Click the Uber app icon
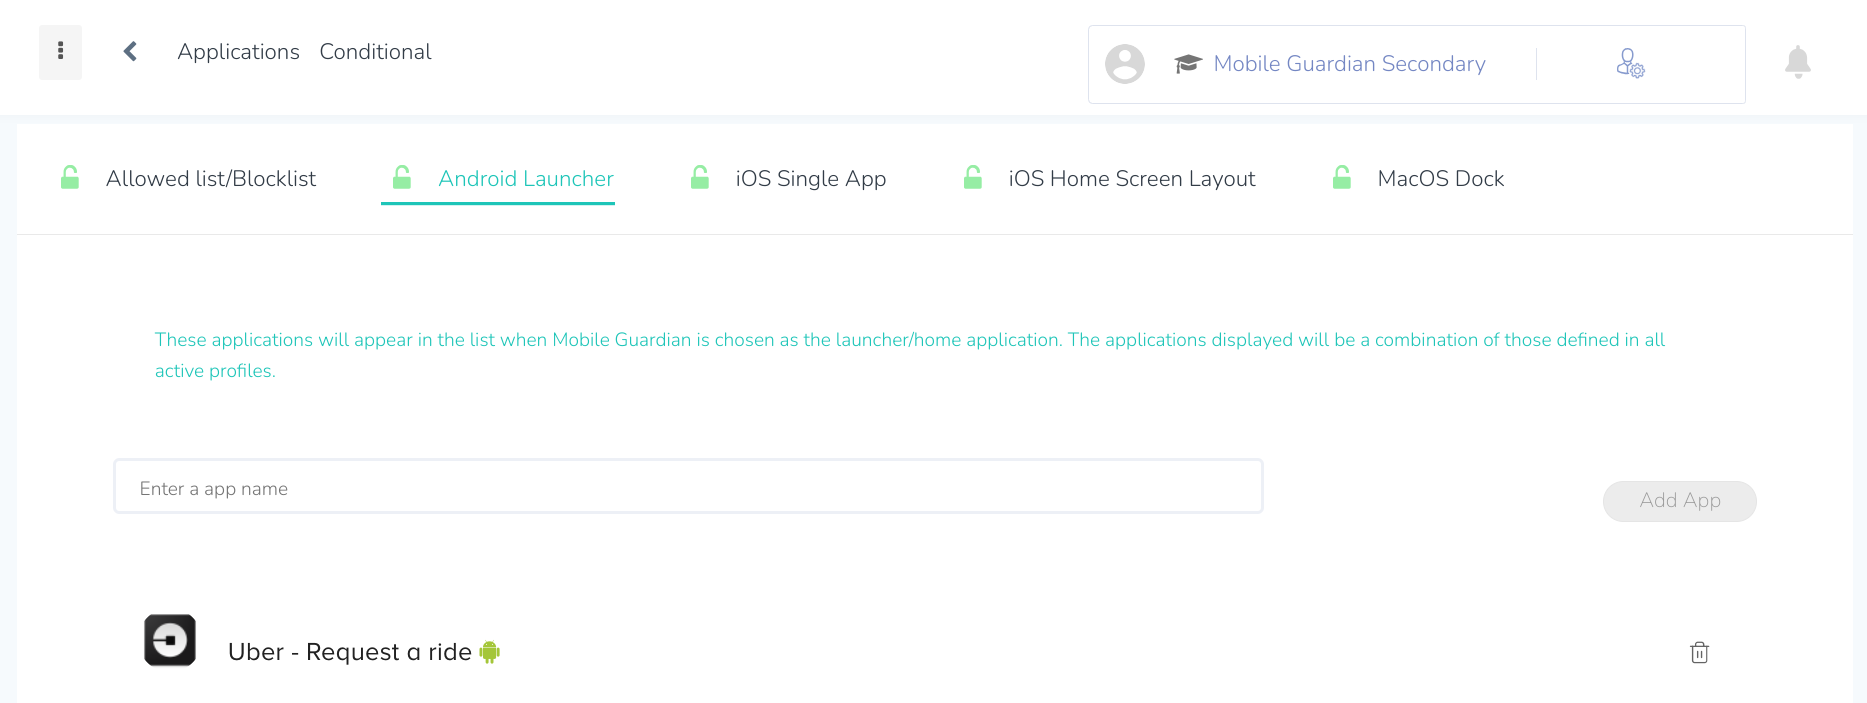The width and height of the screenshot is (1867, 703). pyautogui.click(x=170, y=640)
